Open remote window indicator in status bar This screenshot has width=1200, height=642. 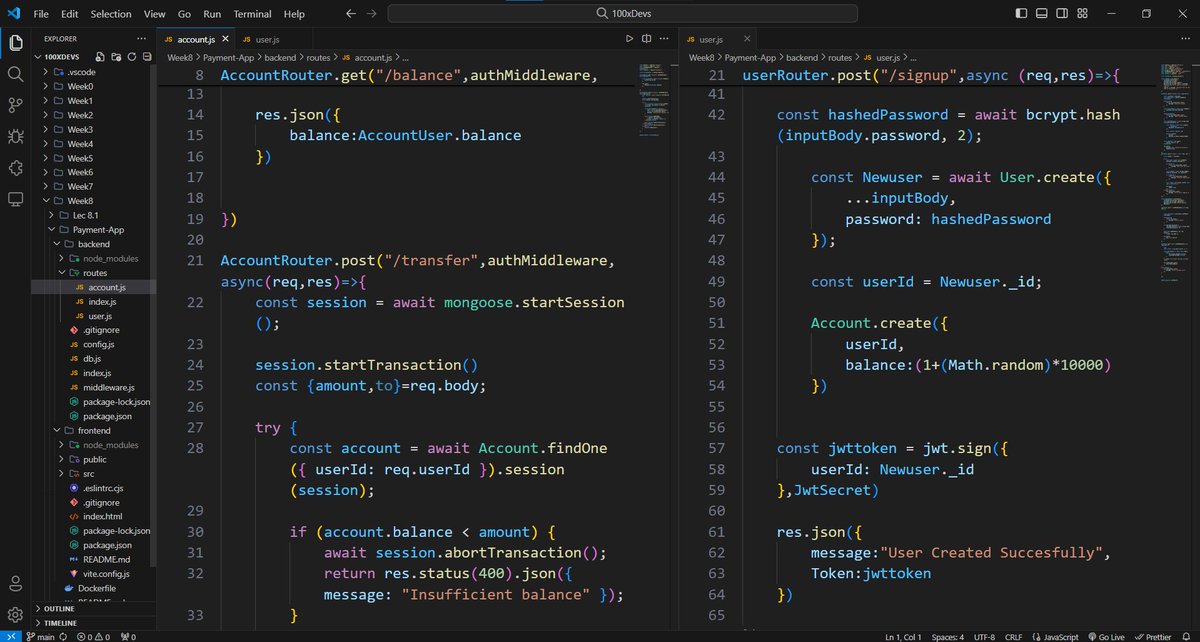pos(13,636)
